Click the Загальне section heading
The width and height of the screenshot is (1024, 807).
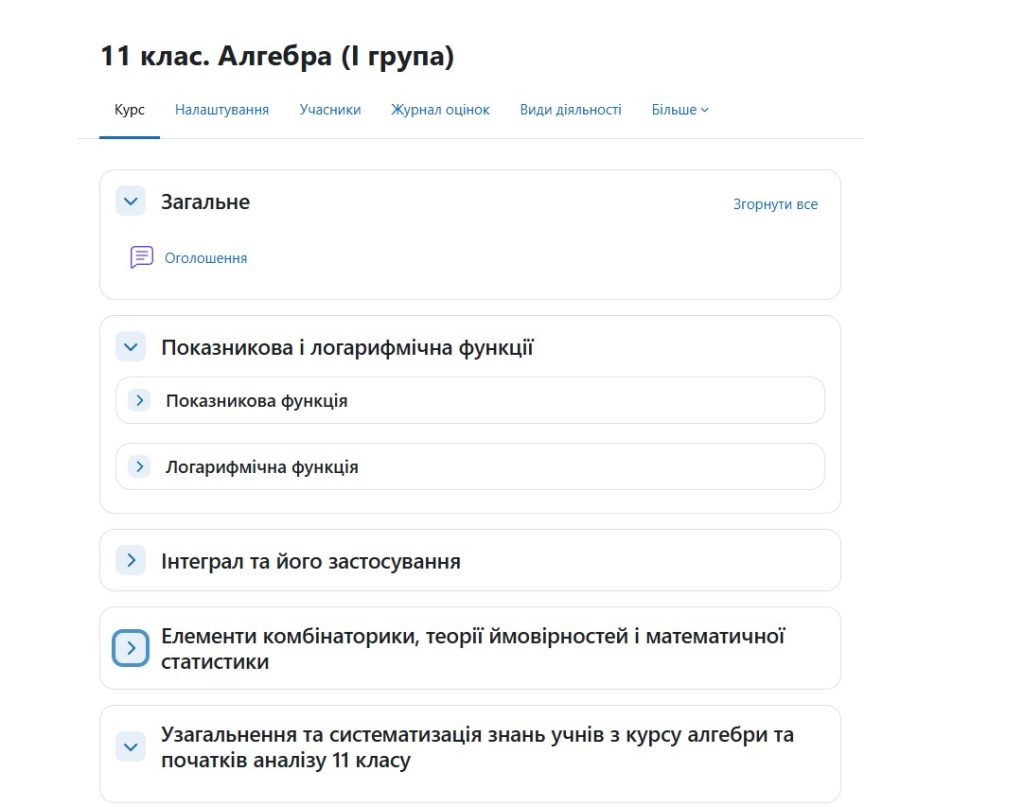click(205, 202)
